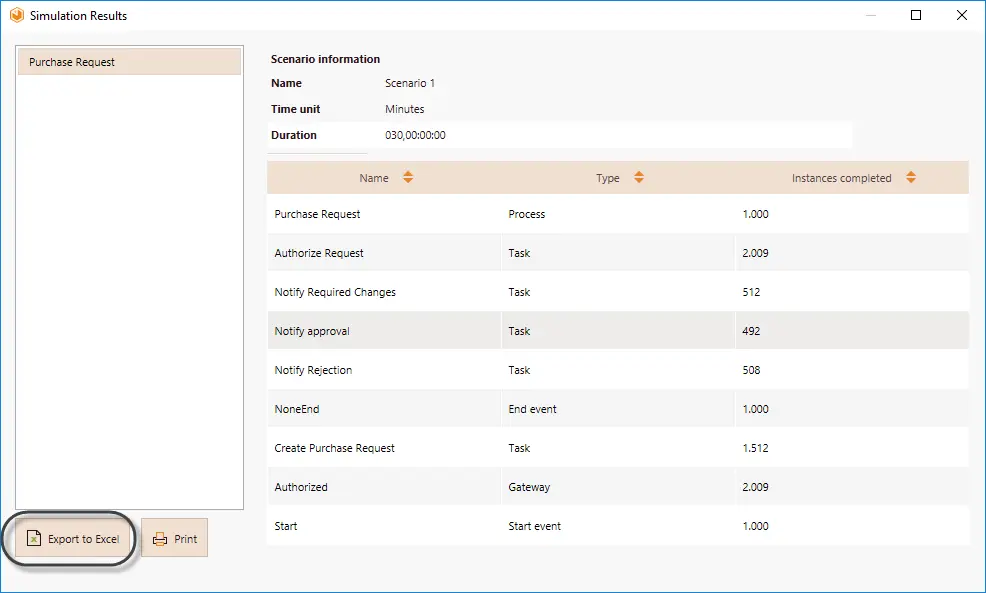Select Purchase Request in the process list

coord(129,62)
